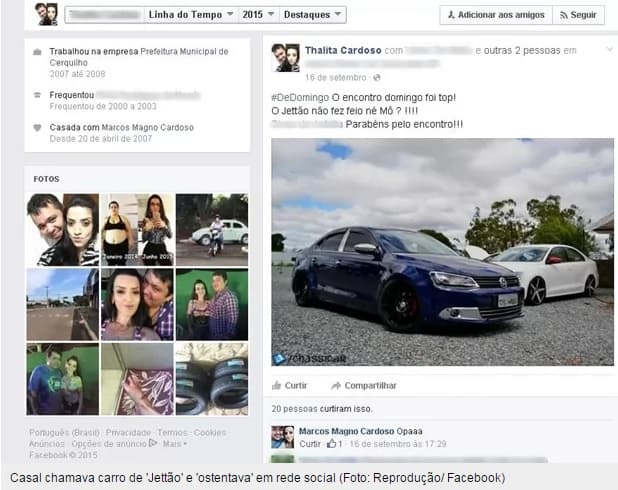
Task: Click Adicionar aos amigos button
Action: [496, 15]
